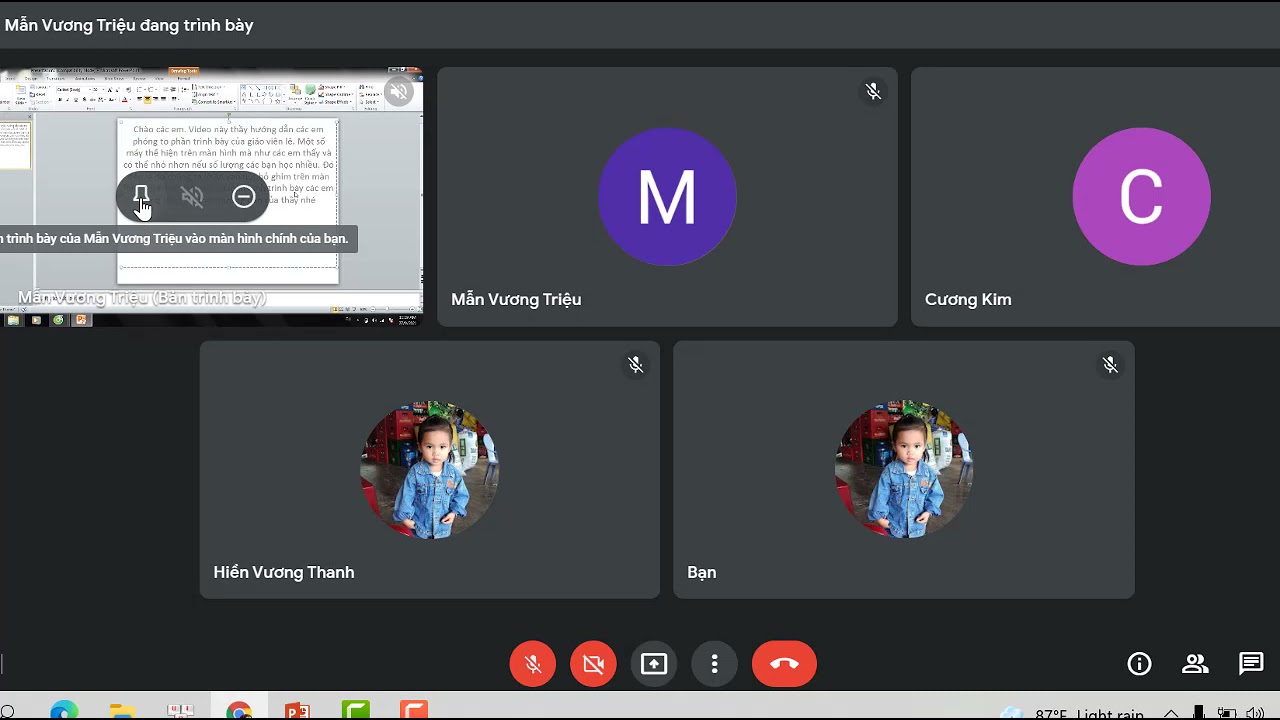Toggle the camera on/off button

point(594,664)
